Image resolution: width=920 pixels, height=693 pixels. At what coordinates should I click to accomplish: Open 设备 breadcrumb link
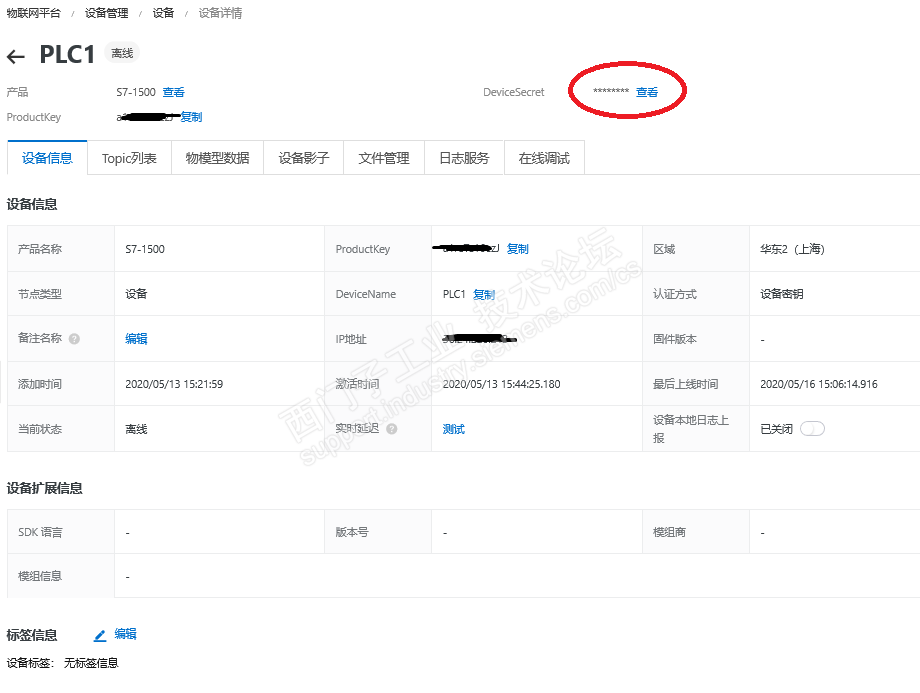(163, 13)
